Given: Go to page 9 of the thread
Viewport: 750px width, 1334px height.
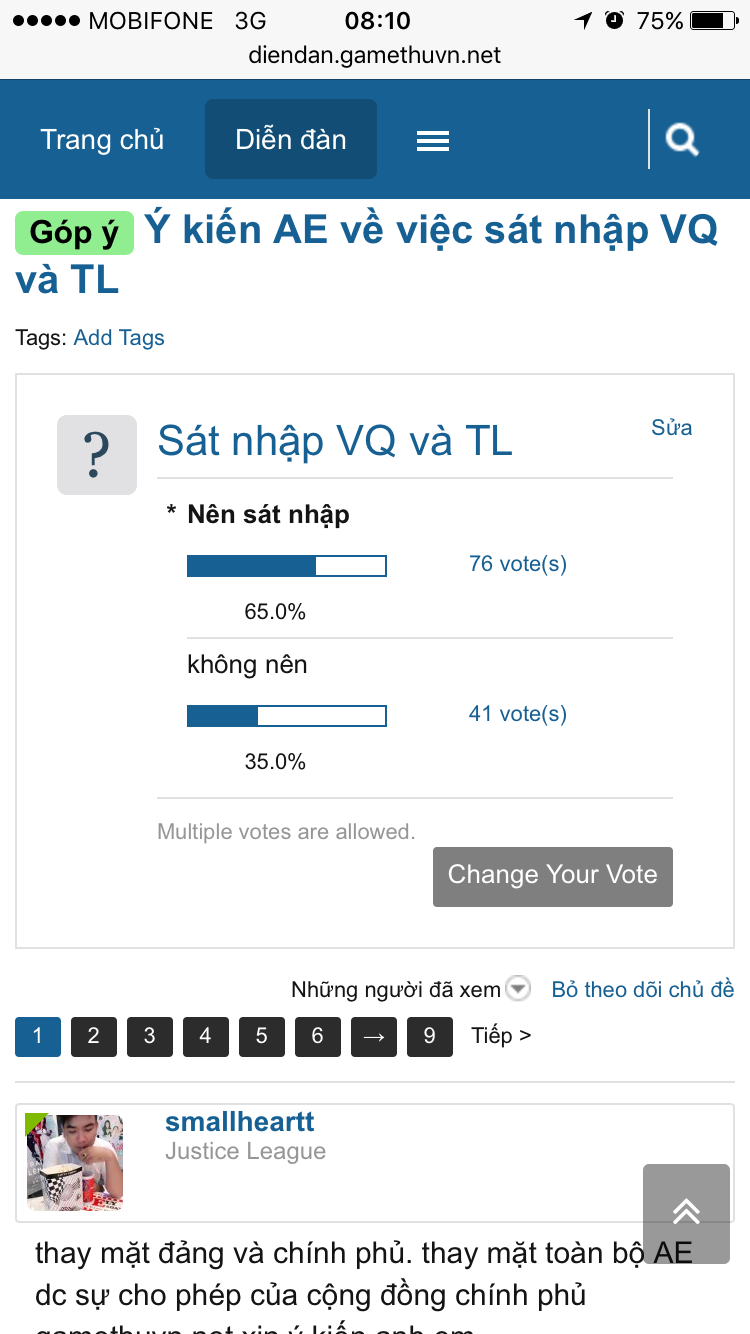Looking at the screenshot, I should [430, 1036].
